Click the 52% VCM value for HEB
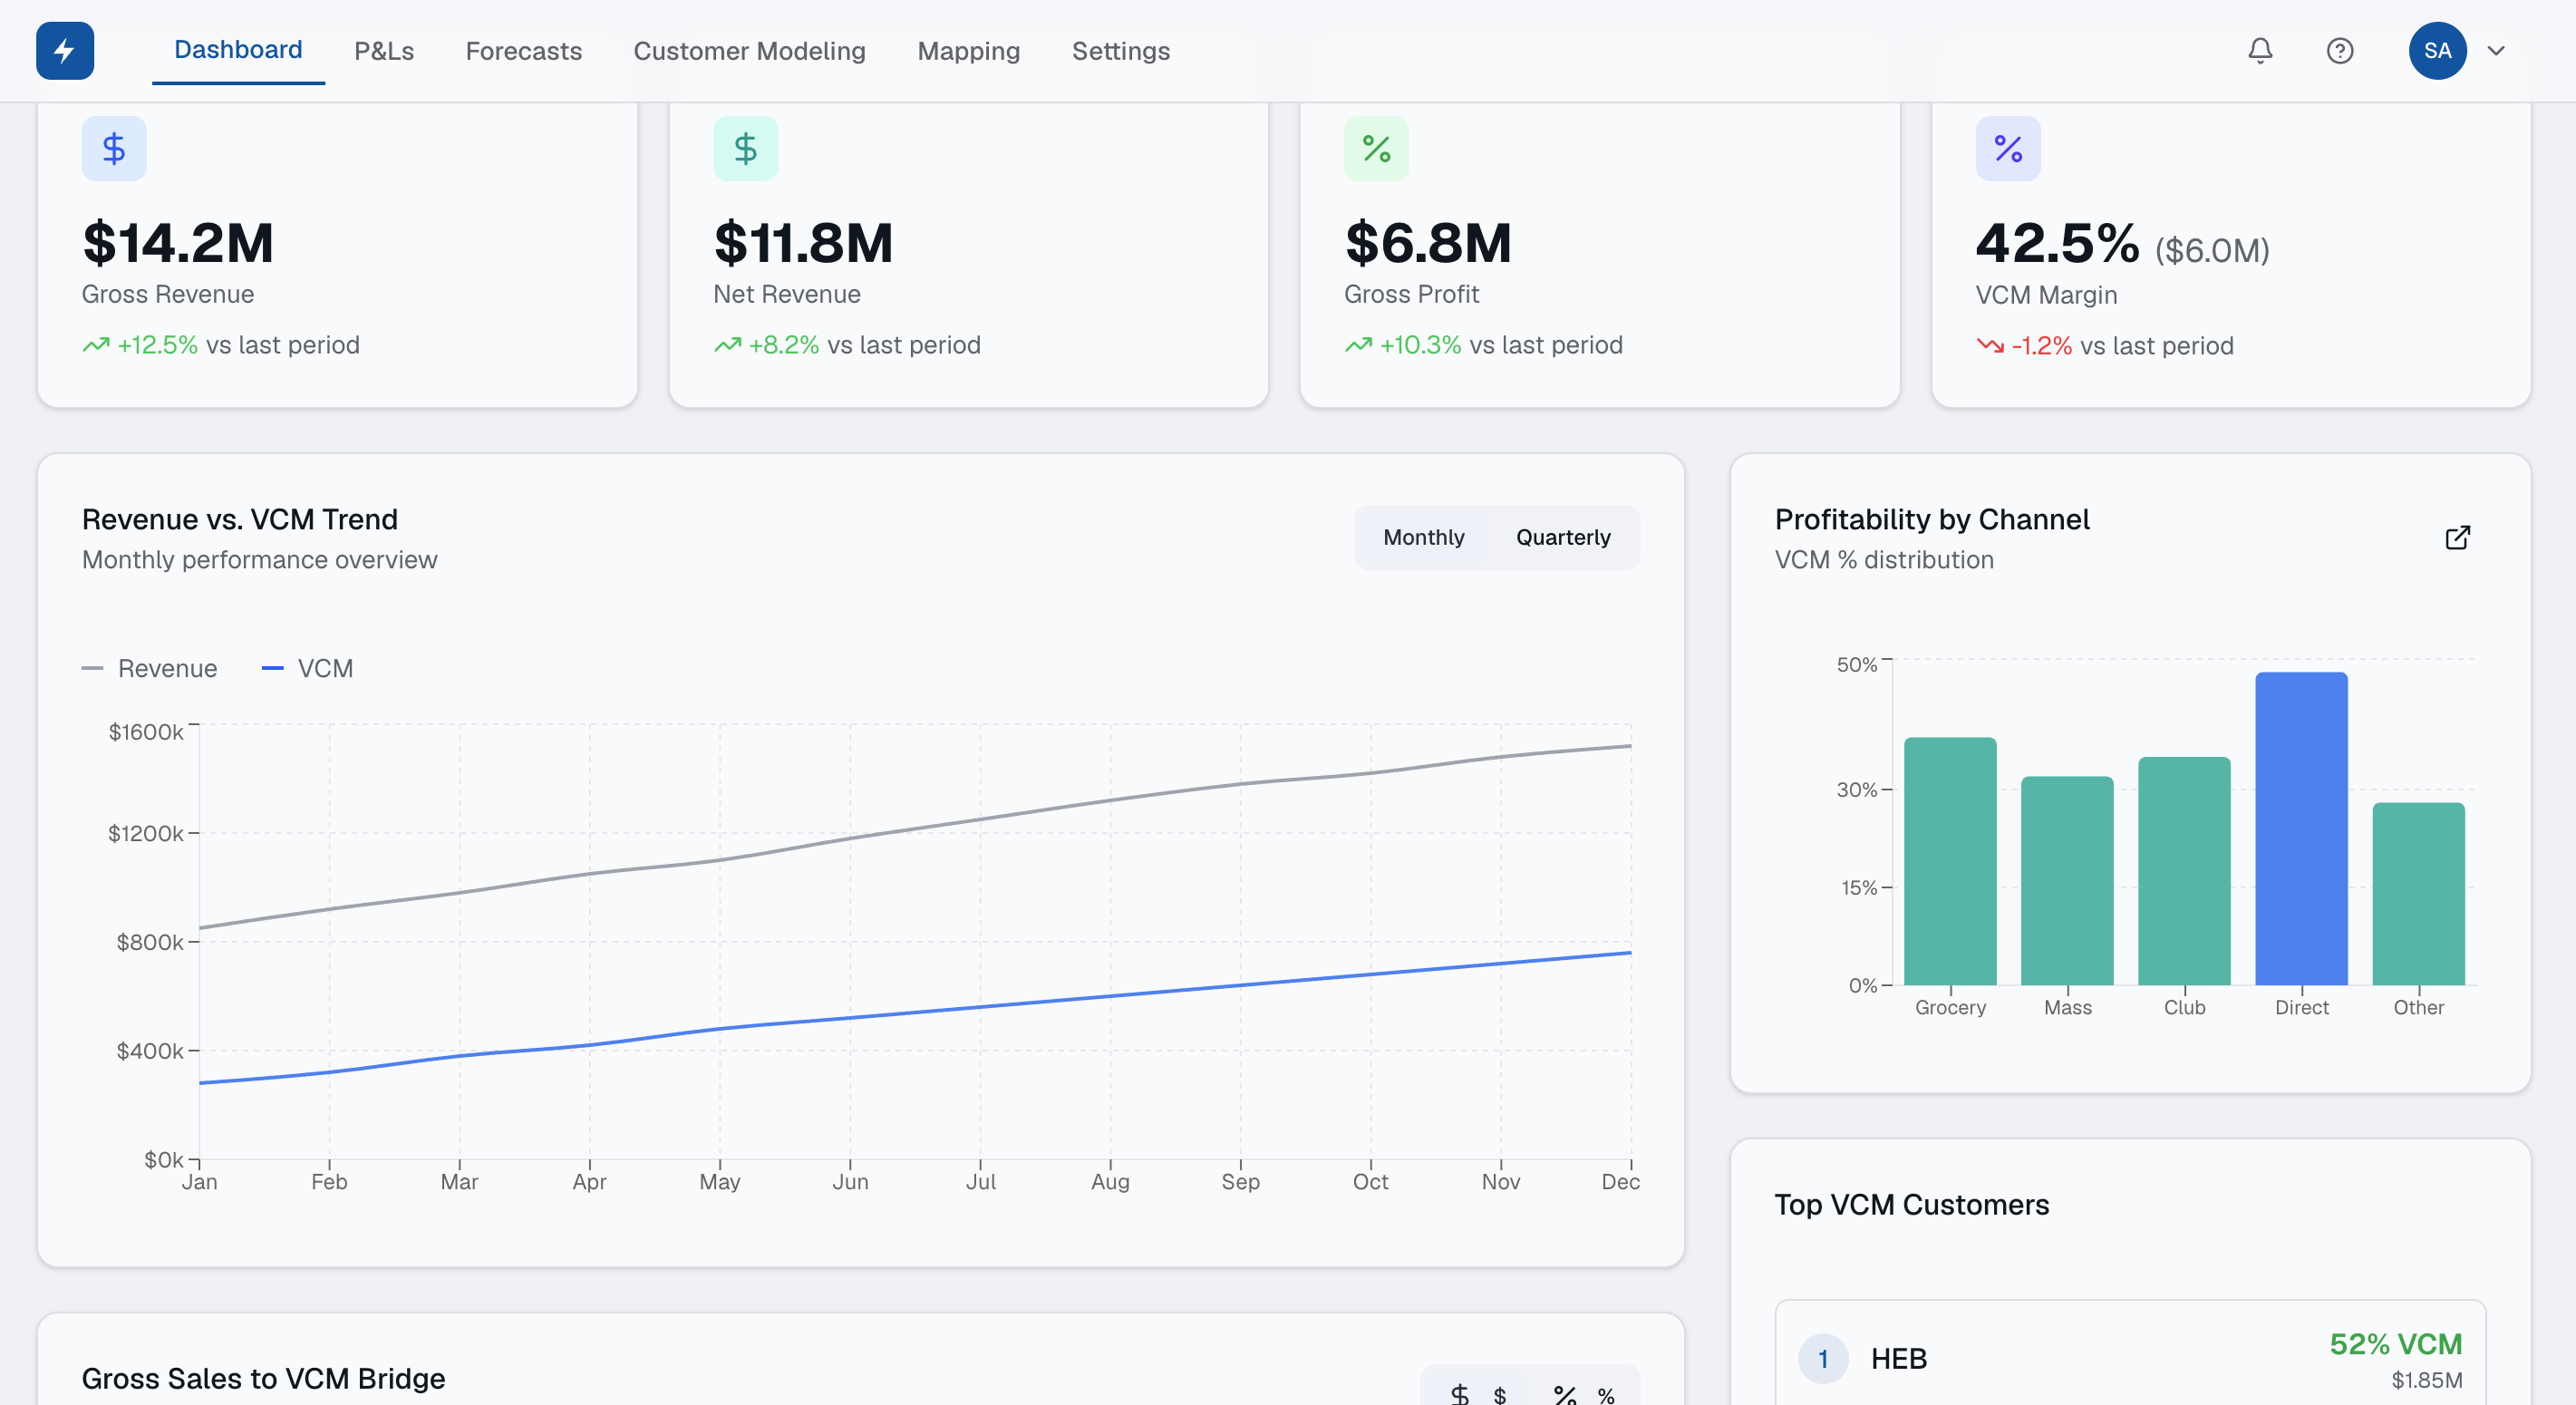This screenshot has height=1405, width=2576. [2396, 1344]
